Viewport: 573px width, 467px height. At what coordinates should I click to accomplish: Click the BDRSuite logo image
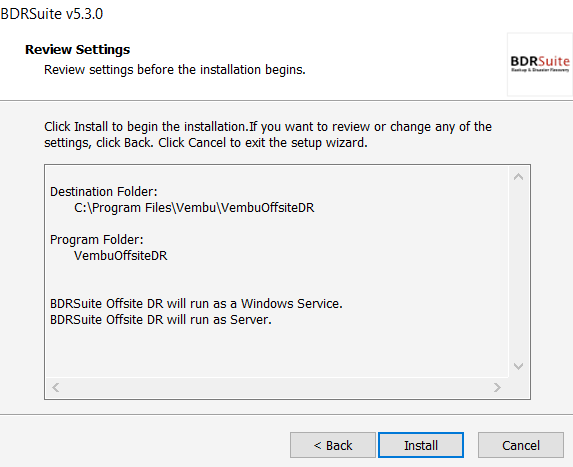pos(540,64)
